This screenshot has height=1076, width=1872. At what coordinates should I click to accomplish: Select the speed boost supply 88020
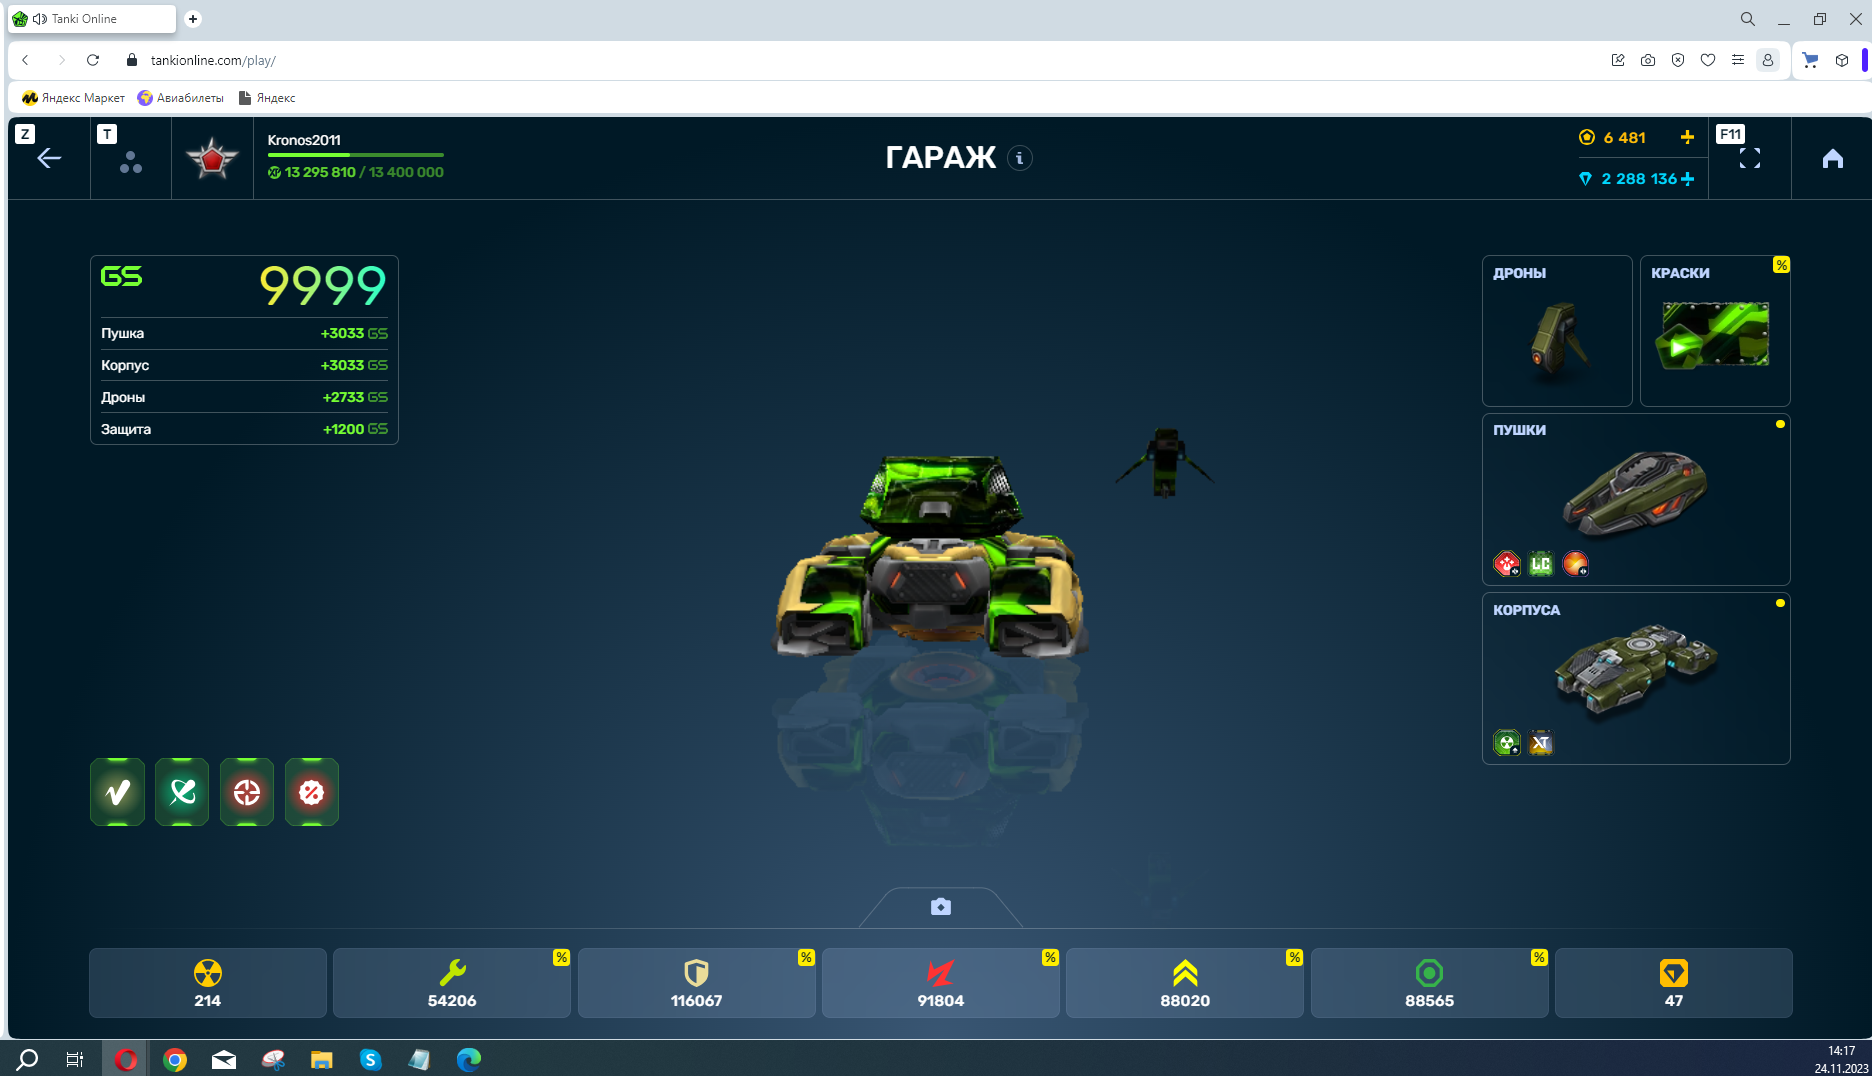pos(1185,983)
